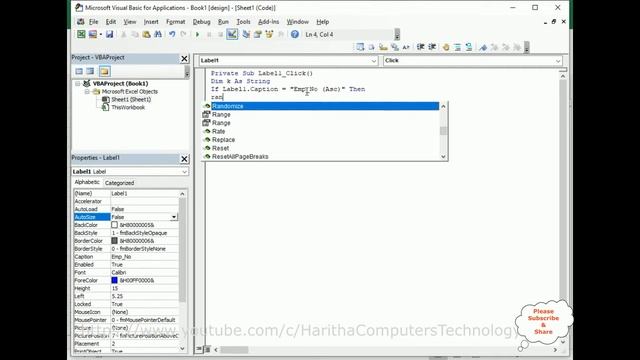
Task: Open the Insert menu
Action: point(151,22)
